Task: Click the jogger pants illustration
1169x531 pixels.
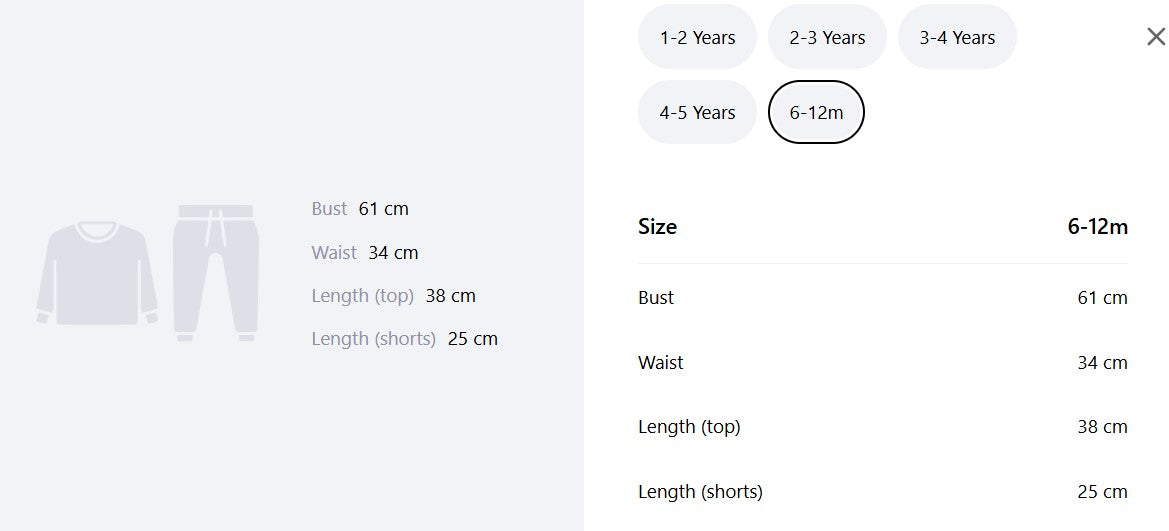Action: pyautogui.click(x=215, y=273)
